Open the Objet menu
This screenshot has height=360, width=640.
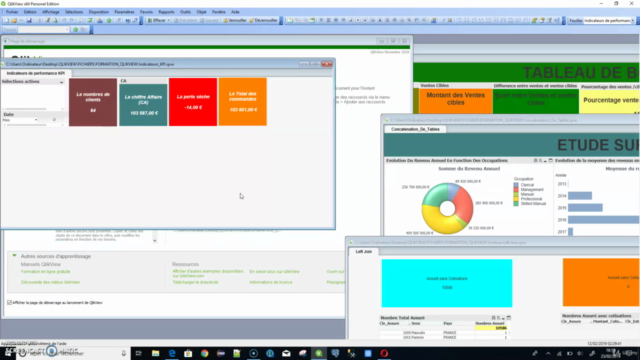click(x=202, y=12)
